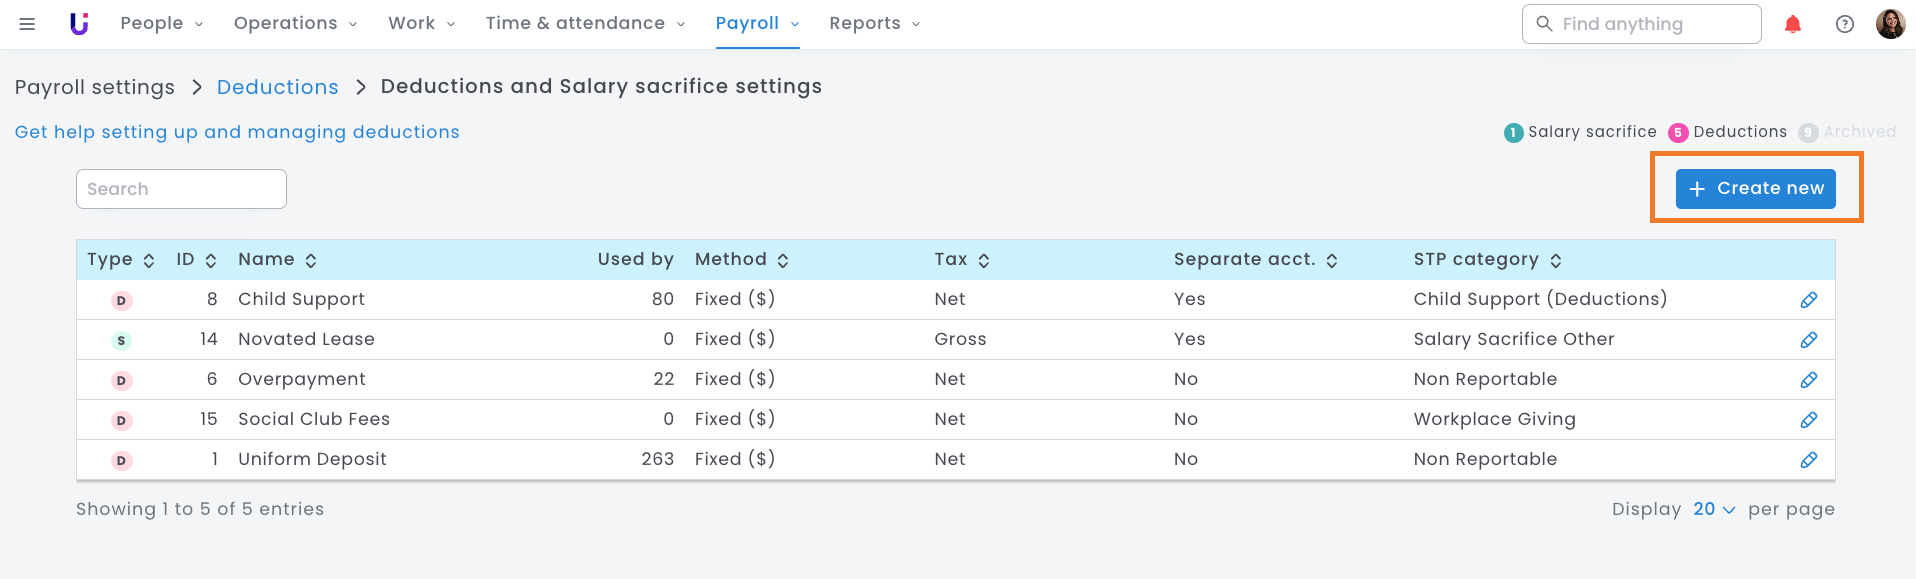Toggle the Archived filter
The image size is (1916, 579).
pyautogui.click(x=1847, y=132)
